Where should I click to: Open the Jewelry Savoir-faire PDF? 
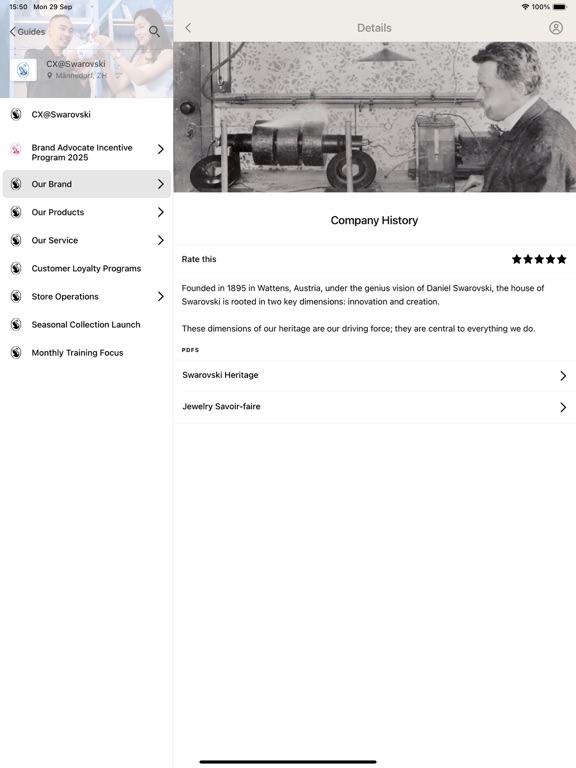coord(375,407)
